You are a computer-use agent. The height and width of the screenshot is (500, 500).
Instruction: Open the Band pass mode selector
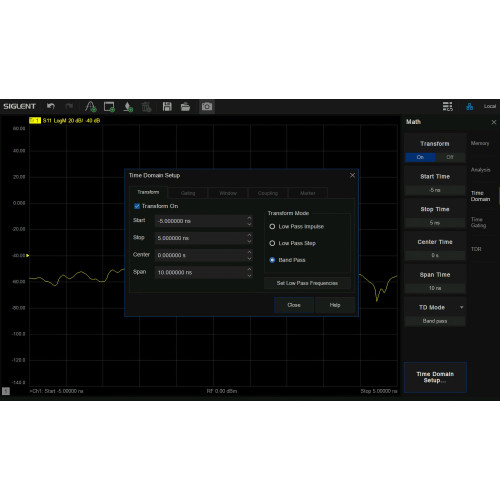click(x=435, y=321)
